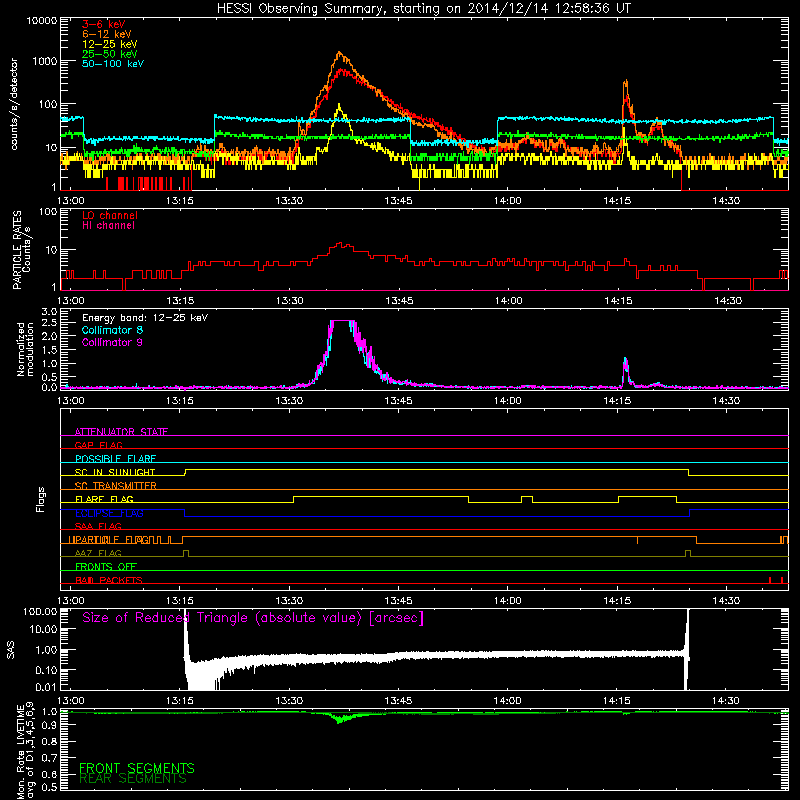Select the 12-25 keV legend label
Screen dimensions: 800x800
(110, 44)
